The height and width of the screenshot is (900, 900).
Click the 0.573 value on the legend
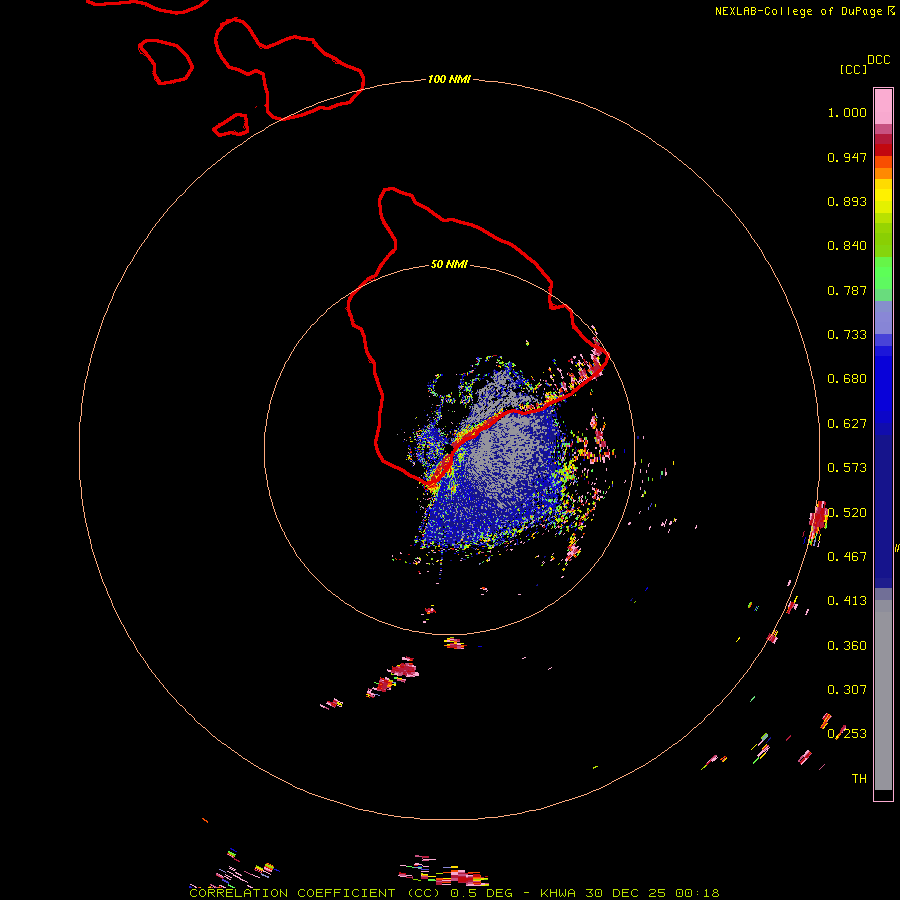(847, 468)
